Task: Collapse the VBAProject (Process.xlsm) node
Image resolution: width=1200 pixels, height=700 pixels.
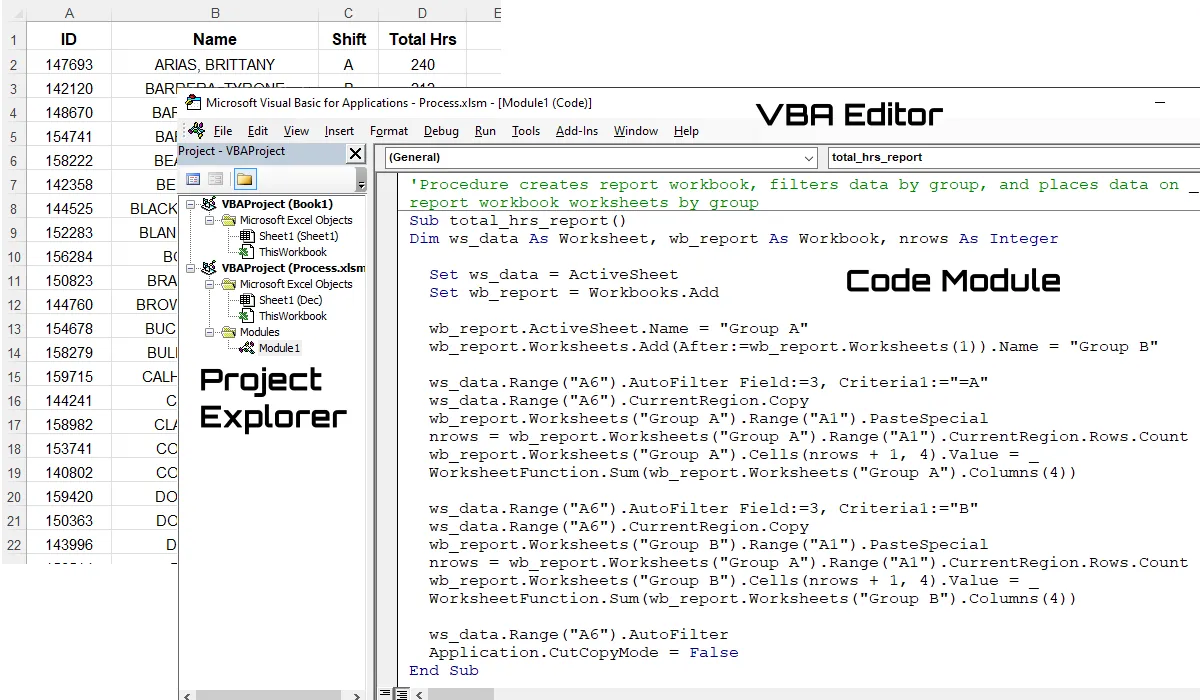Action: pyautogui.click(x=190, y=268)
